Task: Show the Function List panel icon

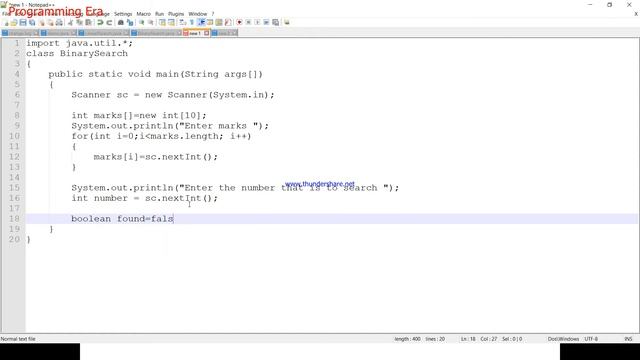Action: pyautogui.click(x=228, y=22)
